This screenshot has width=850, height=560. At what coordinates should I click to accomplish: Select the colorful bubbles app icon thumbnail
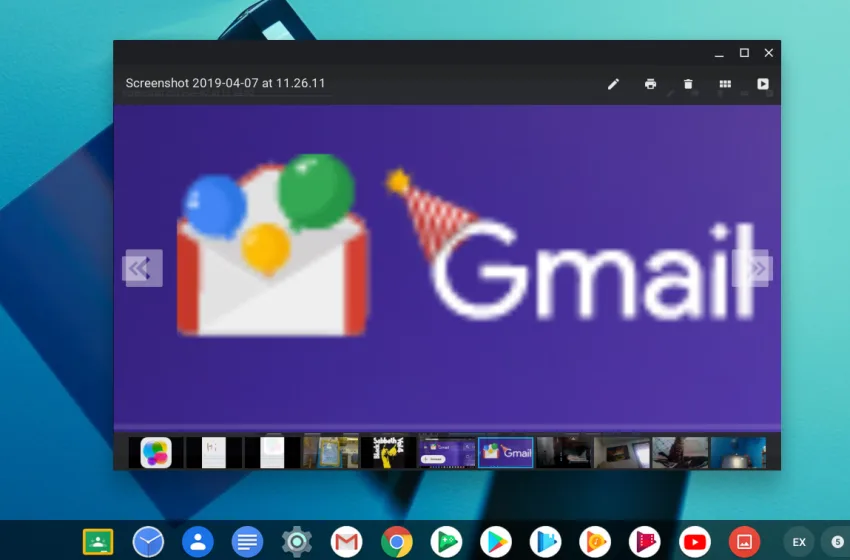click(x=156, y=452)
